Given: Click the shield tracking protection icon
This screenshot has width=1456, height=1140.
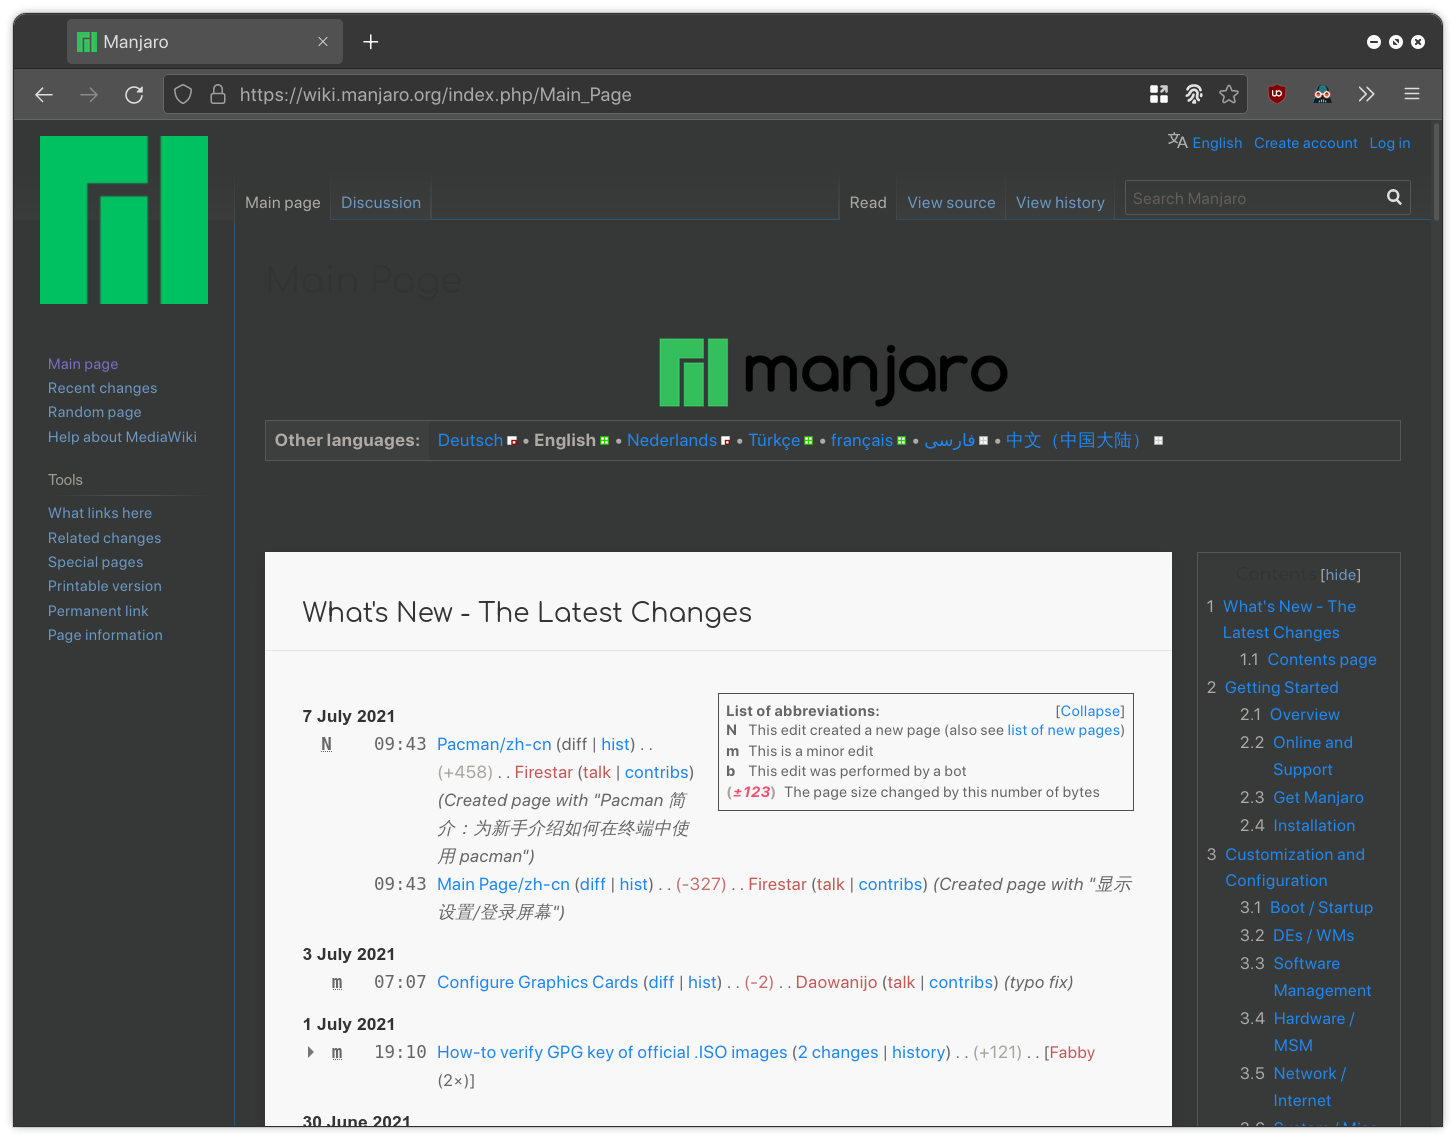Looking at the screenshot, I should (x=182, y=94).
